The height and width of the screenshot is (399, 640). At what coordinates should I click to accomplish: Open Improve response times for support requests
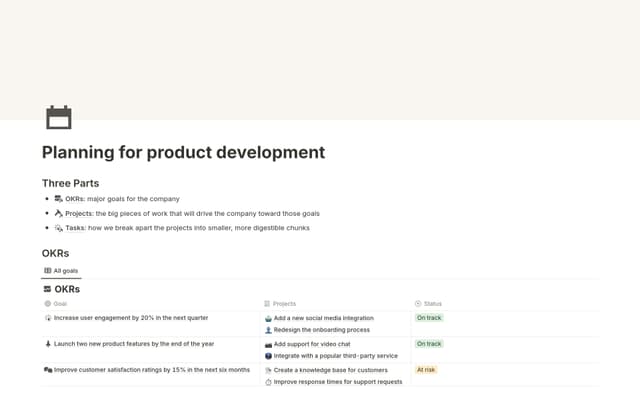tap(338, 382)
